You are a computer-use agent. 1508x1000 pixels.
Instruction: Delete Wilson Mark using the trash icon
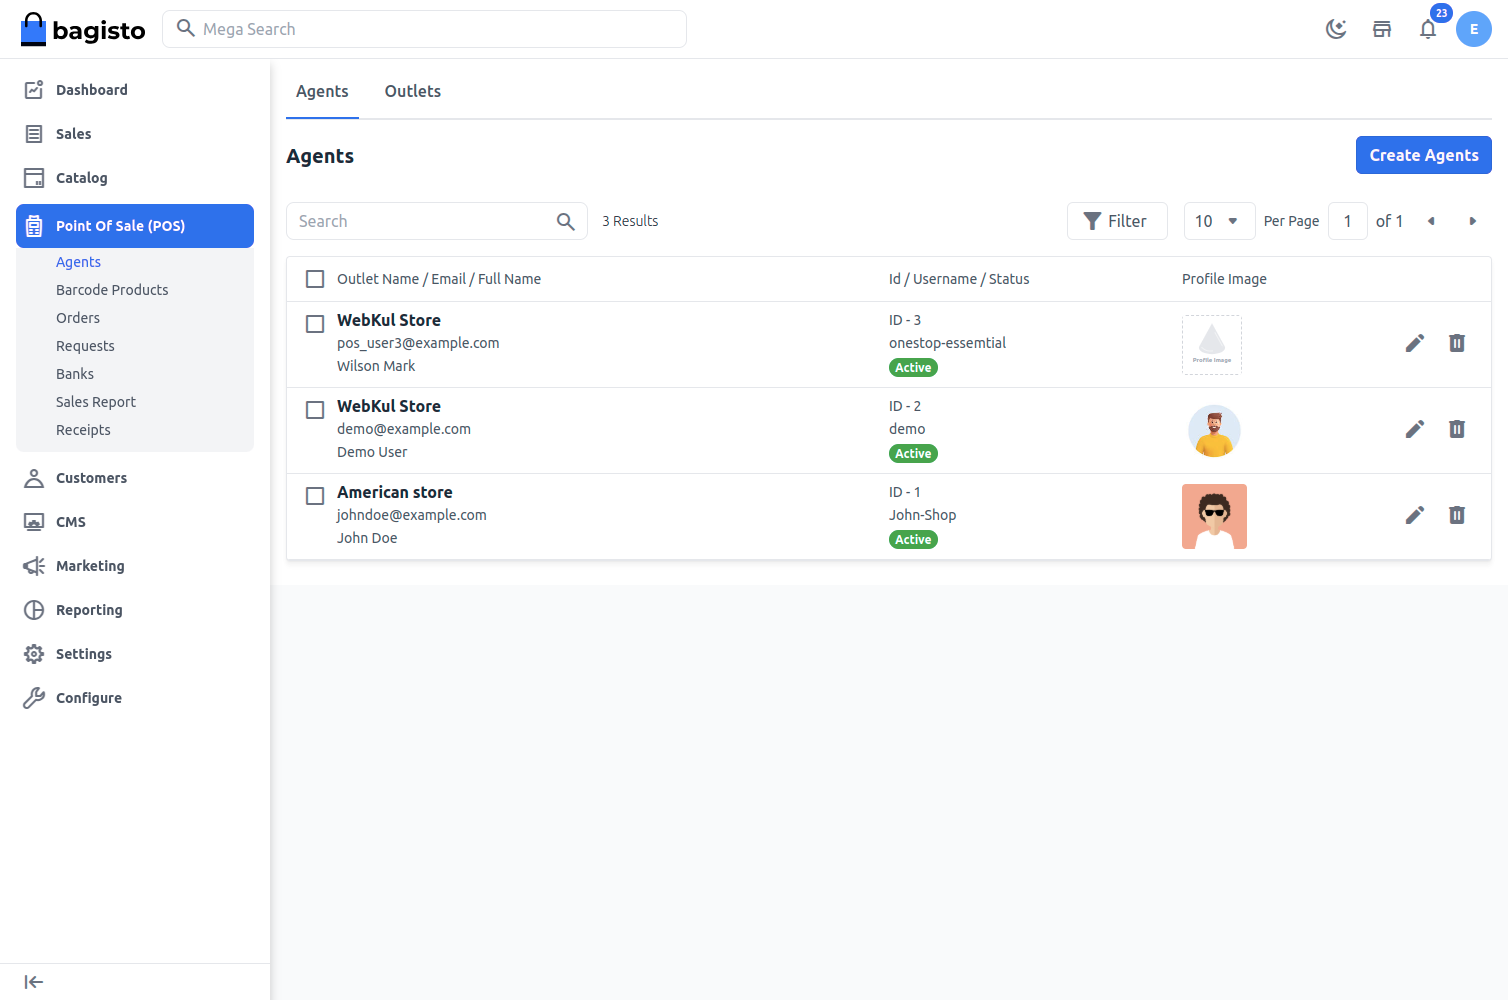tap(1457, 343)
